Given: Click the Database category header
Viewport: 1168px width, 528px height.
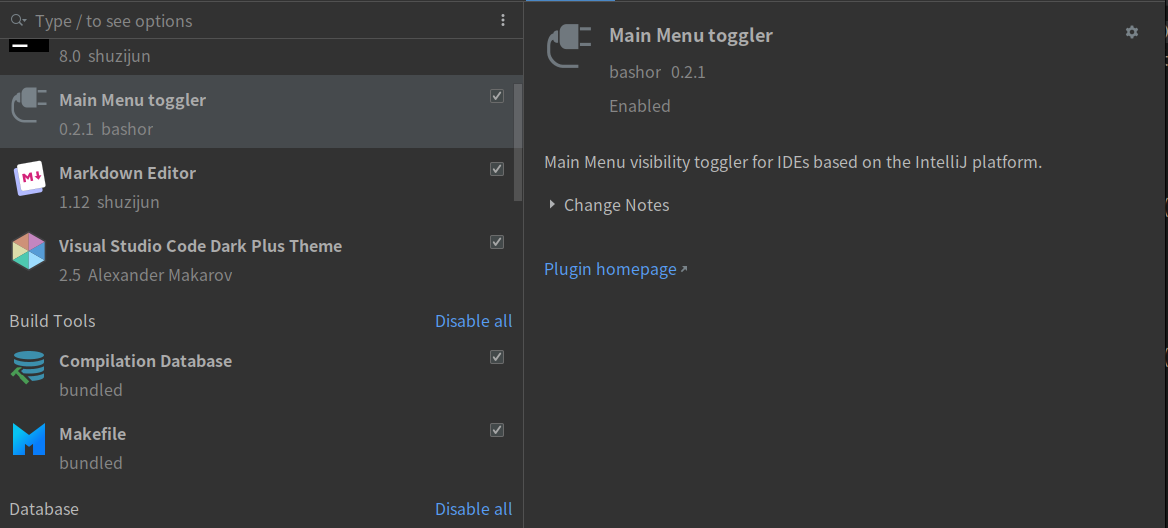Looking at the screenshot, I should (44, 509).
